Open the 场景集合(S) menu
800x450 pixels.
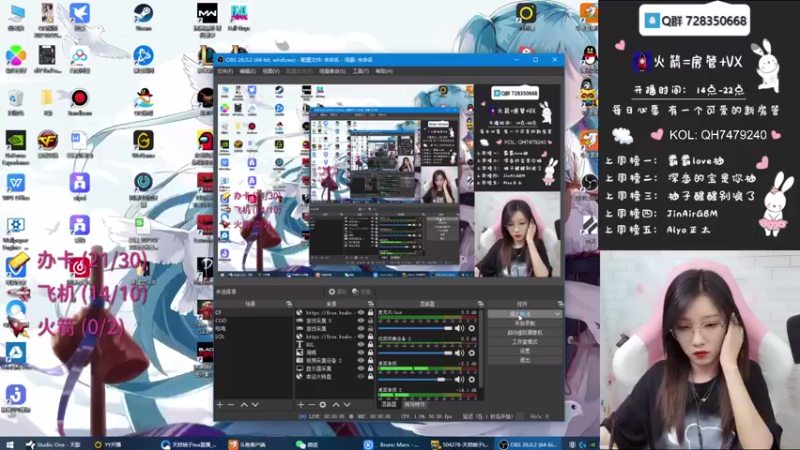(x=332, y=71)
